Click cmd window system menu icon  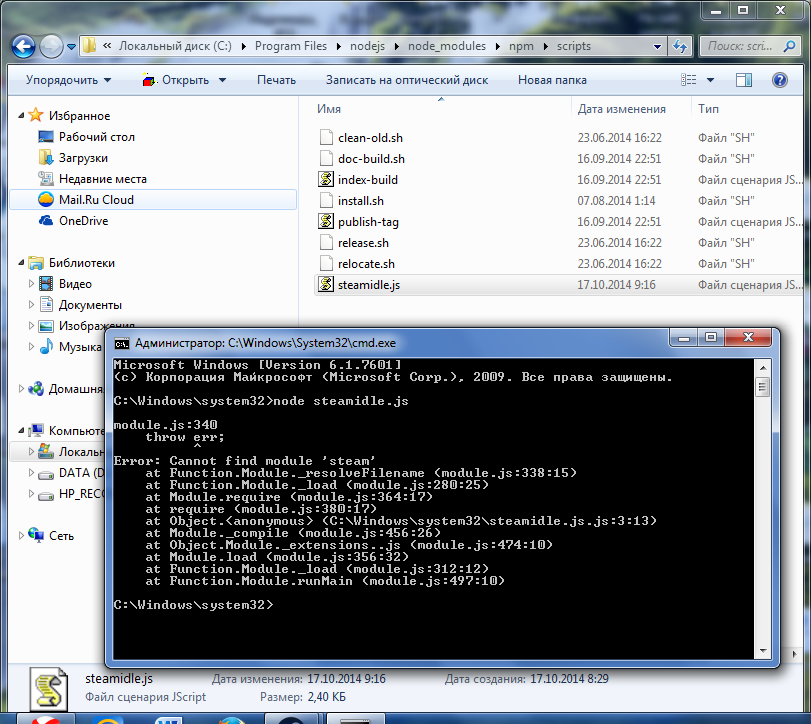[122, 341]
